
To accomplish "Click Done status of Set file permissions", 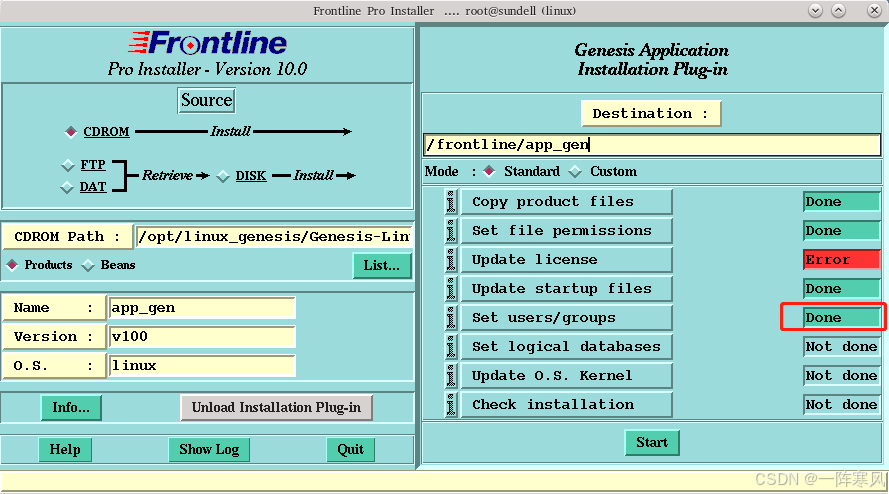I will (841, 231).
